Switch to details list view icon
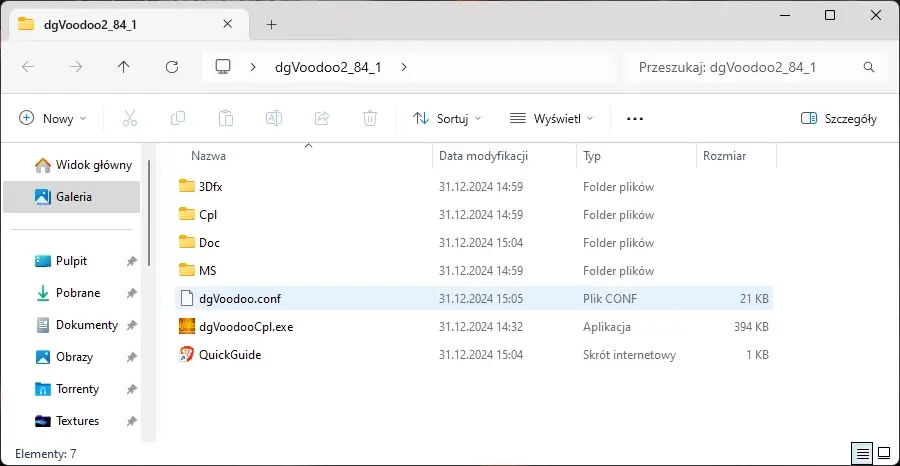Screen dimensions: 900x466 click(863, 454)
